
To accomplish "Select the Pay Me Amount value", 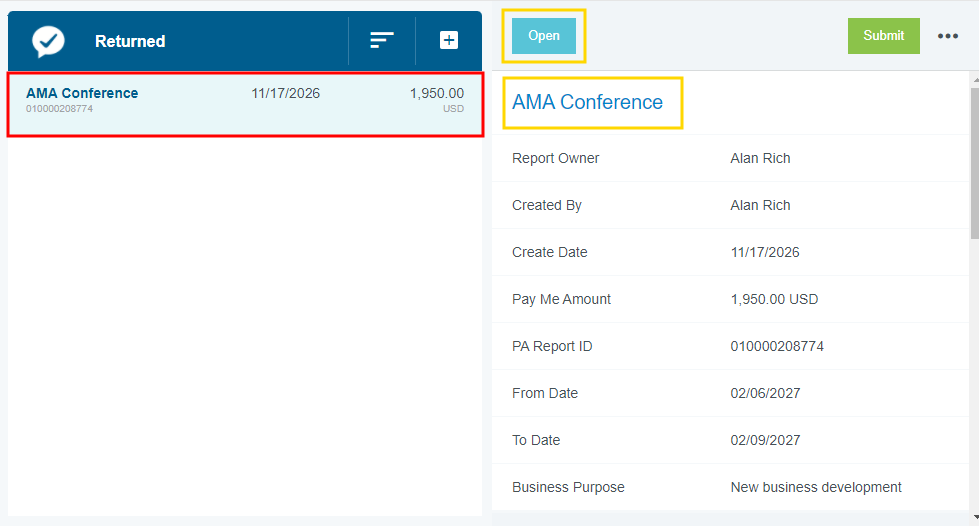I will click(774, 299).
